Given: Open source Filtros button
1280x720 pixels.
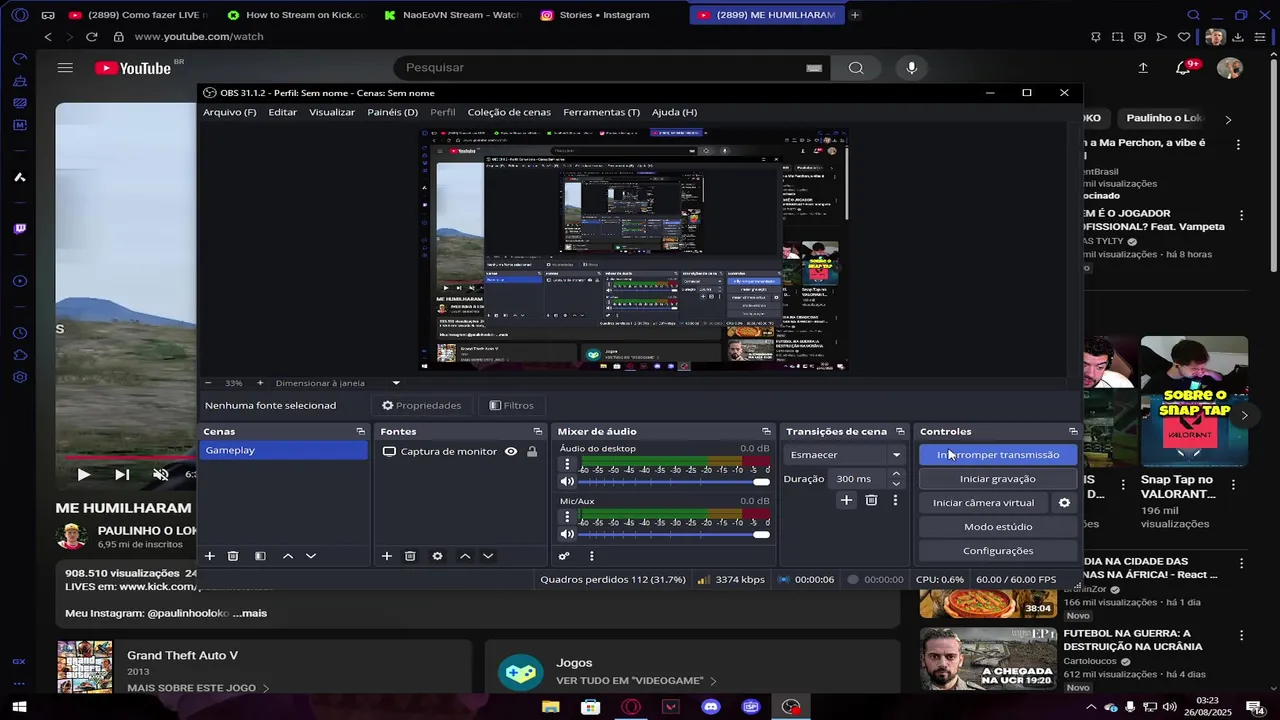Looking at the screenshot, I should pos(511,405).
